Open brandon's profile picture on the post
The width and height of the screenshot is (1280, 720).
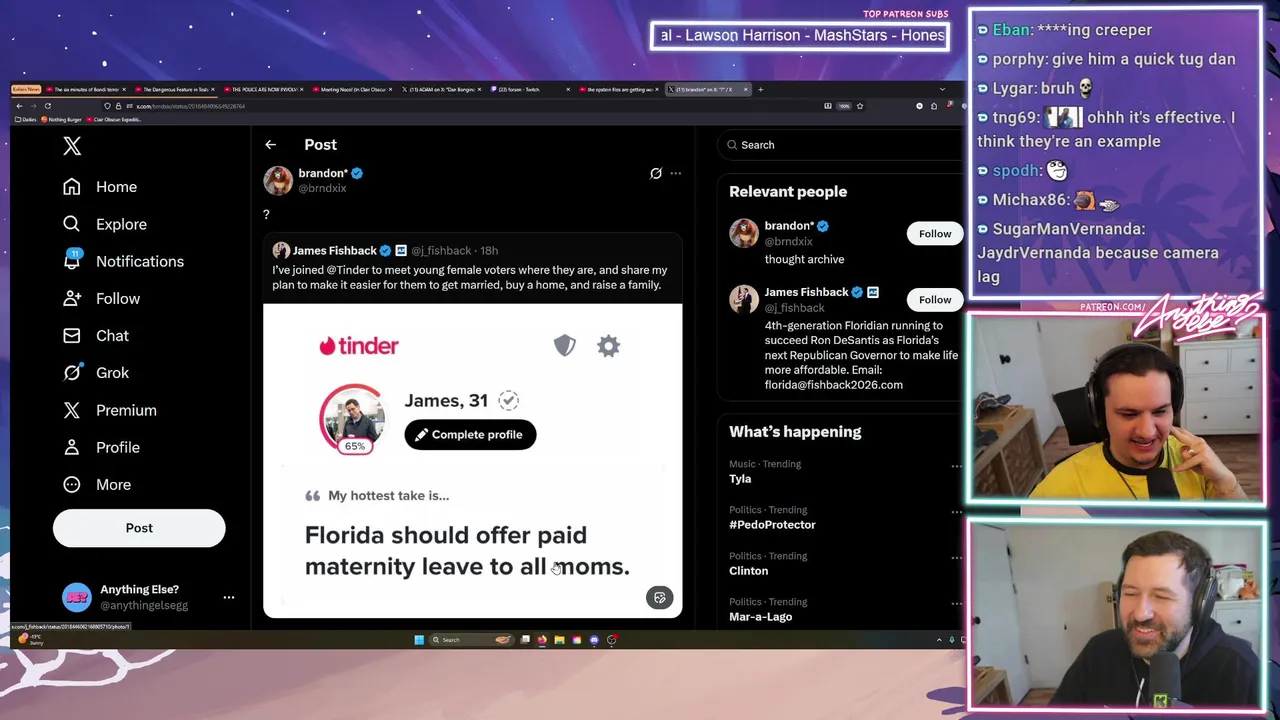278,180
